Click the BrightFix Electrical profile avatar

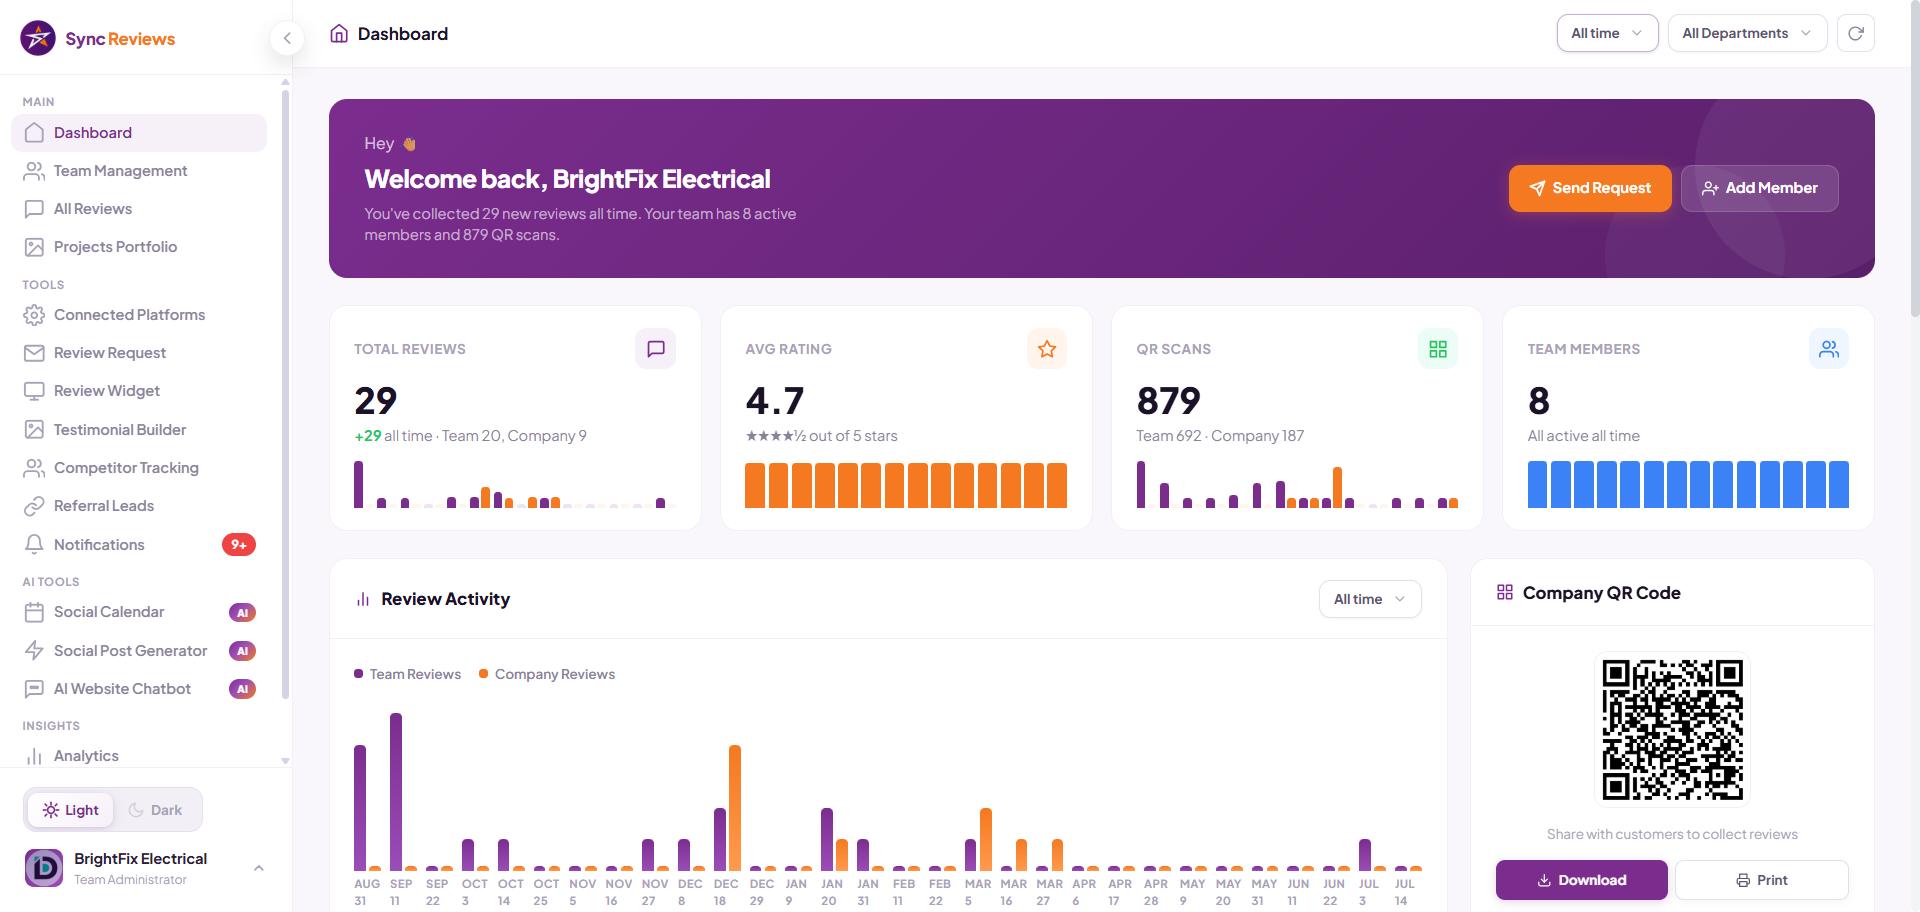click(44, 868)
